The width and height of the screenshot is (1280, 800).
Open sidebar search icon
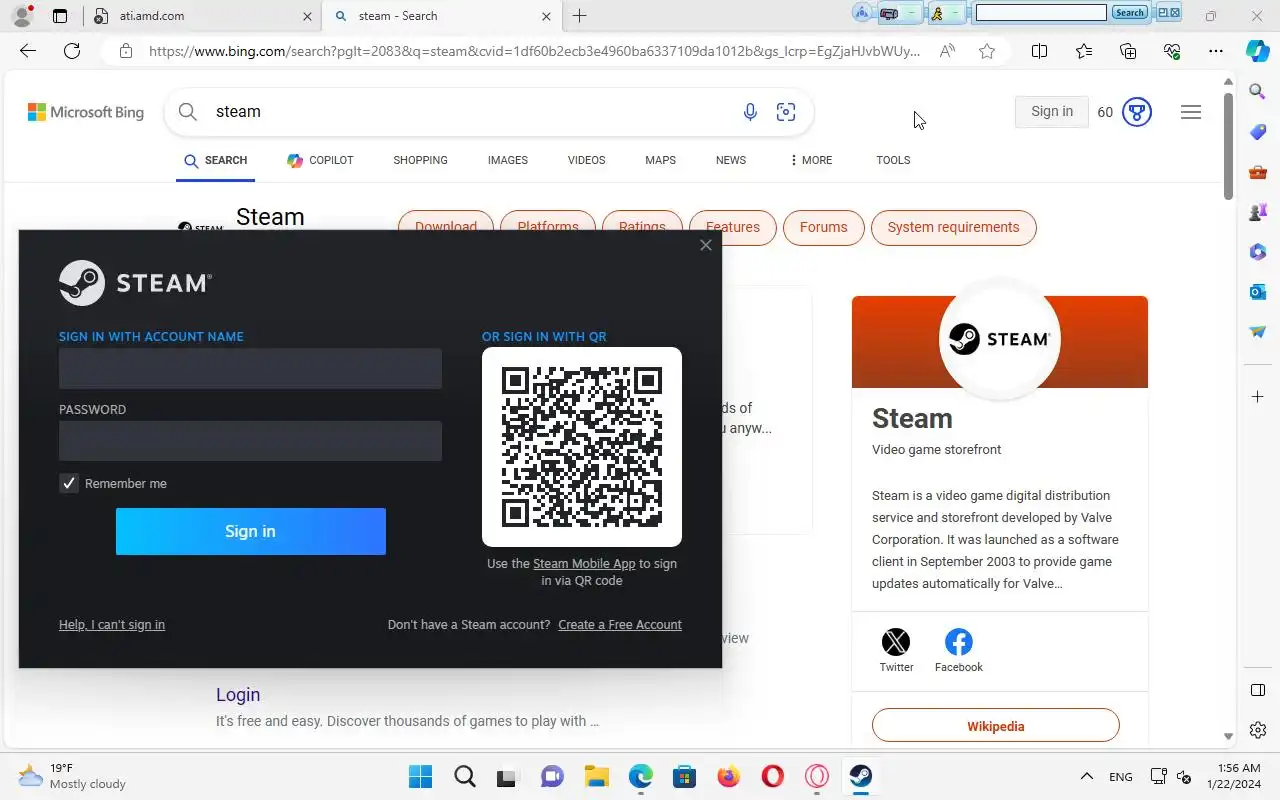tap(1258, 91)
